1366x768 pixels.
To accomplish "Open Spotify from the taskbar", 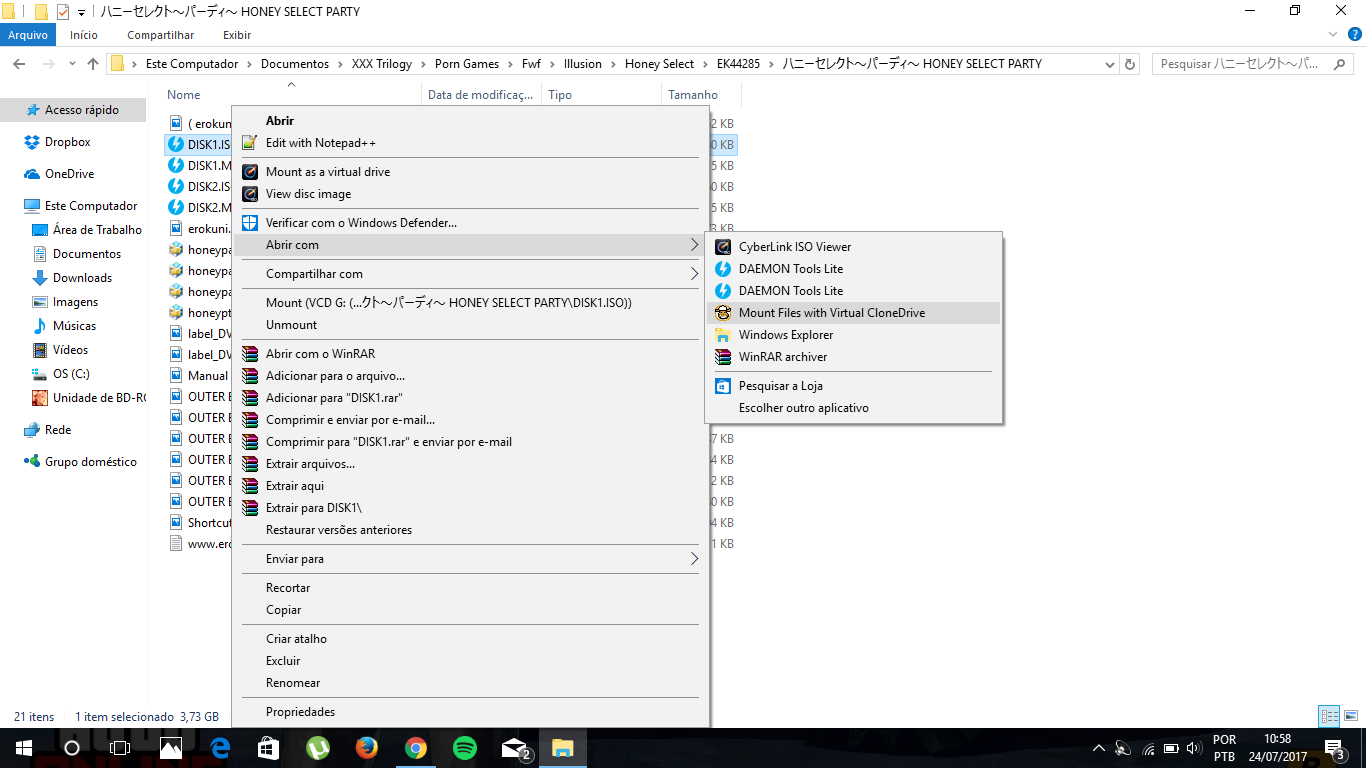I will [x=465, y=748].
